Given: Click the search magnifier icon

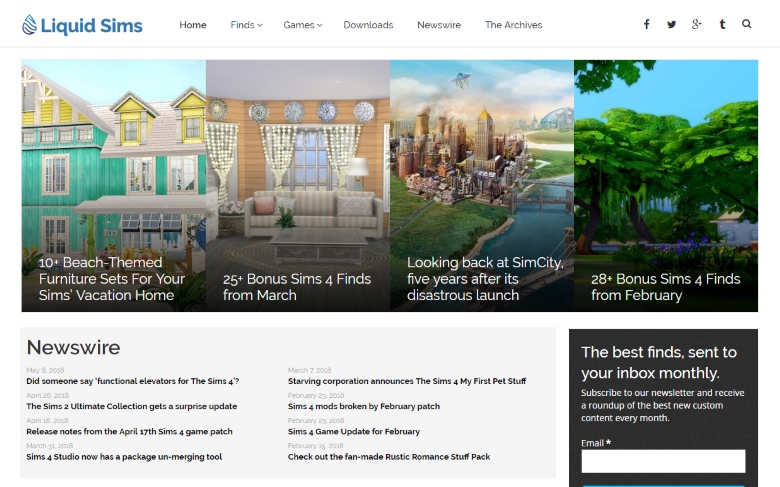Looking at the screenshot, I should (746, 23).
